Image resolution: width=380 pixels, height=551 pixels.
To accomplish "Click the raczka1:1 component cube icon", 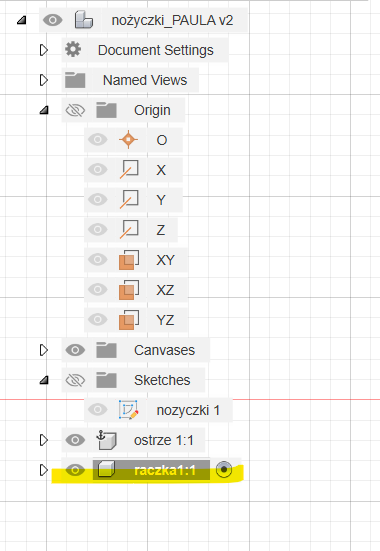I will pyautogui.click(x=106, y=470).
